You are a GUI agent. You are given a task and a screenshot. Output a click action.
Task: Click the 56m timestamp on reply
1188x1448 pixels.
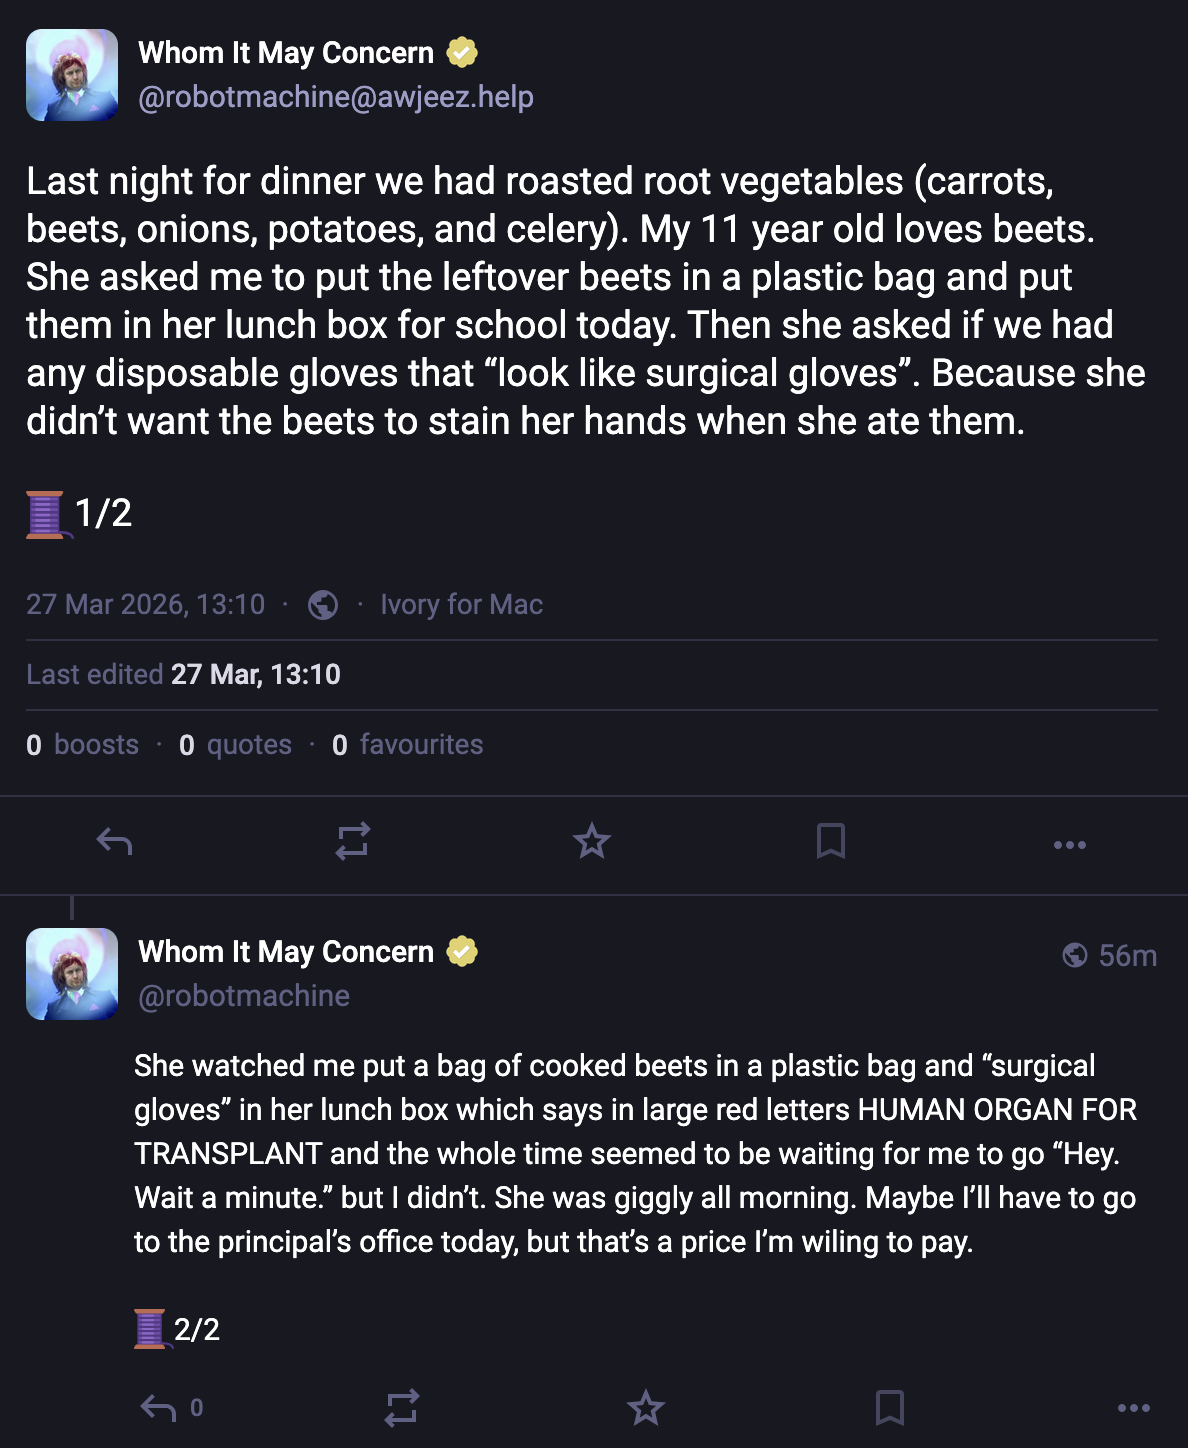pyautogui.click(x=1127, y=956)
